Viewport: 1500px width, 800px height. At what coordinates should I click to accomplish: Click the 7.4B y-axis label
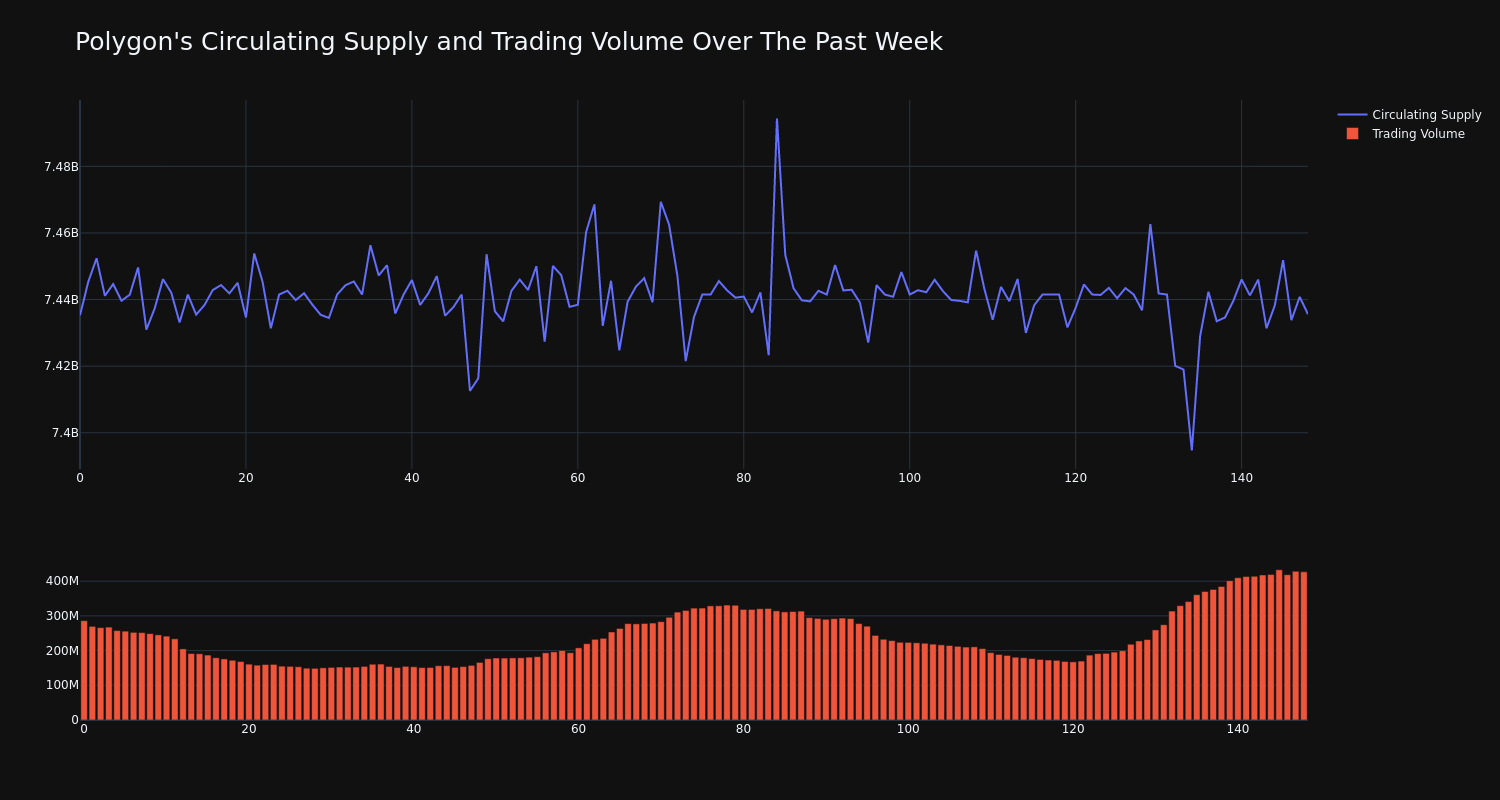(65, 433)
